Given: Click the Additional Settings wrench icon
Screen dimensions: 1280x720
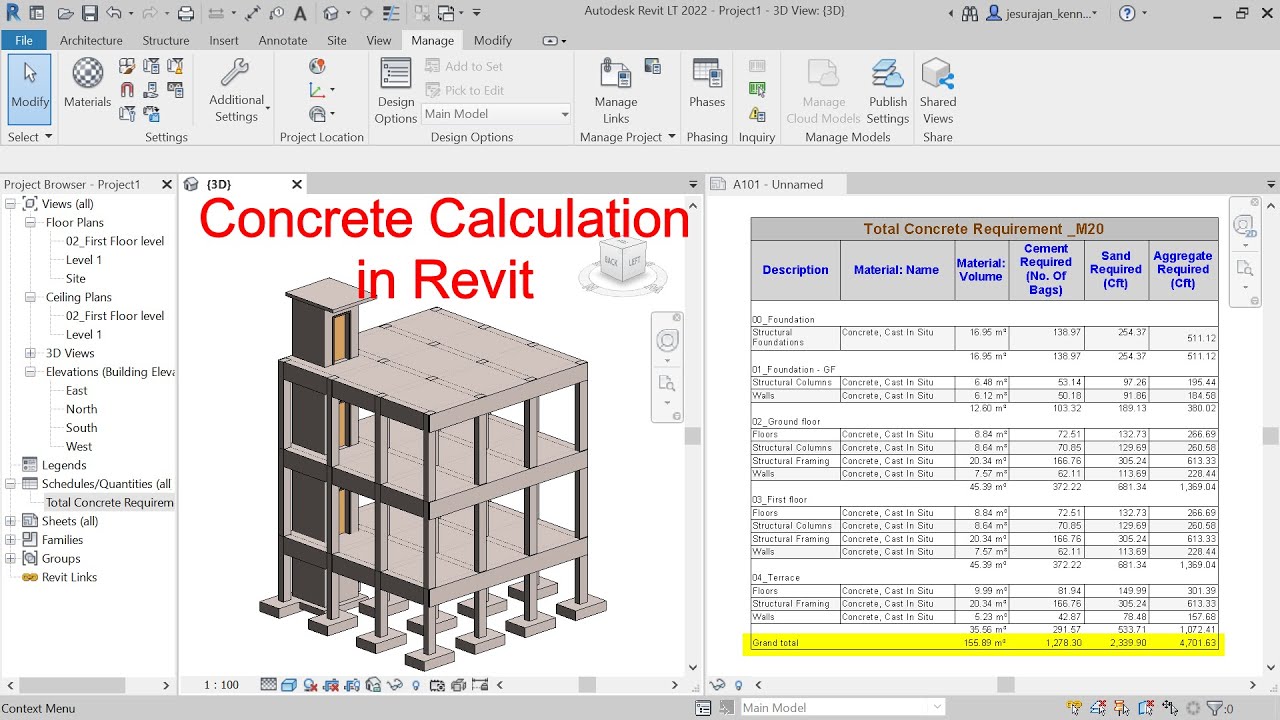Looking at the screenshot, I should click(235, 73).
